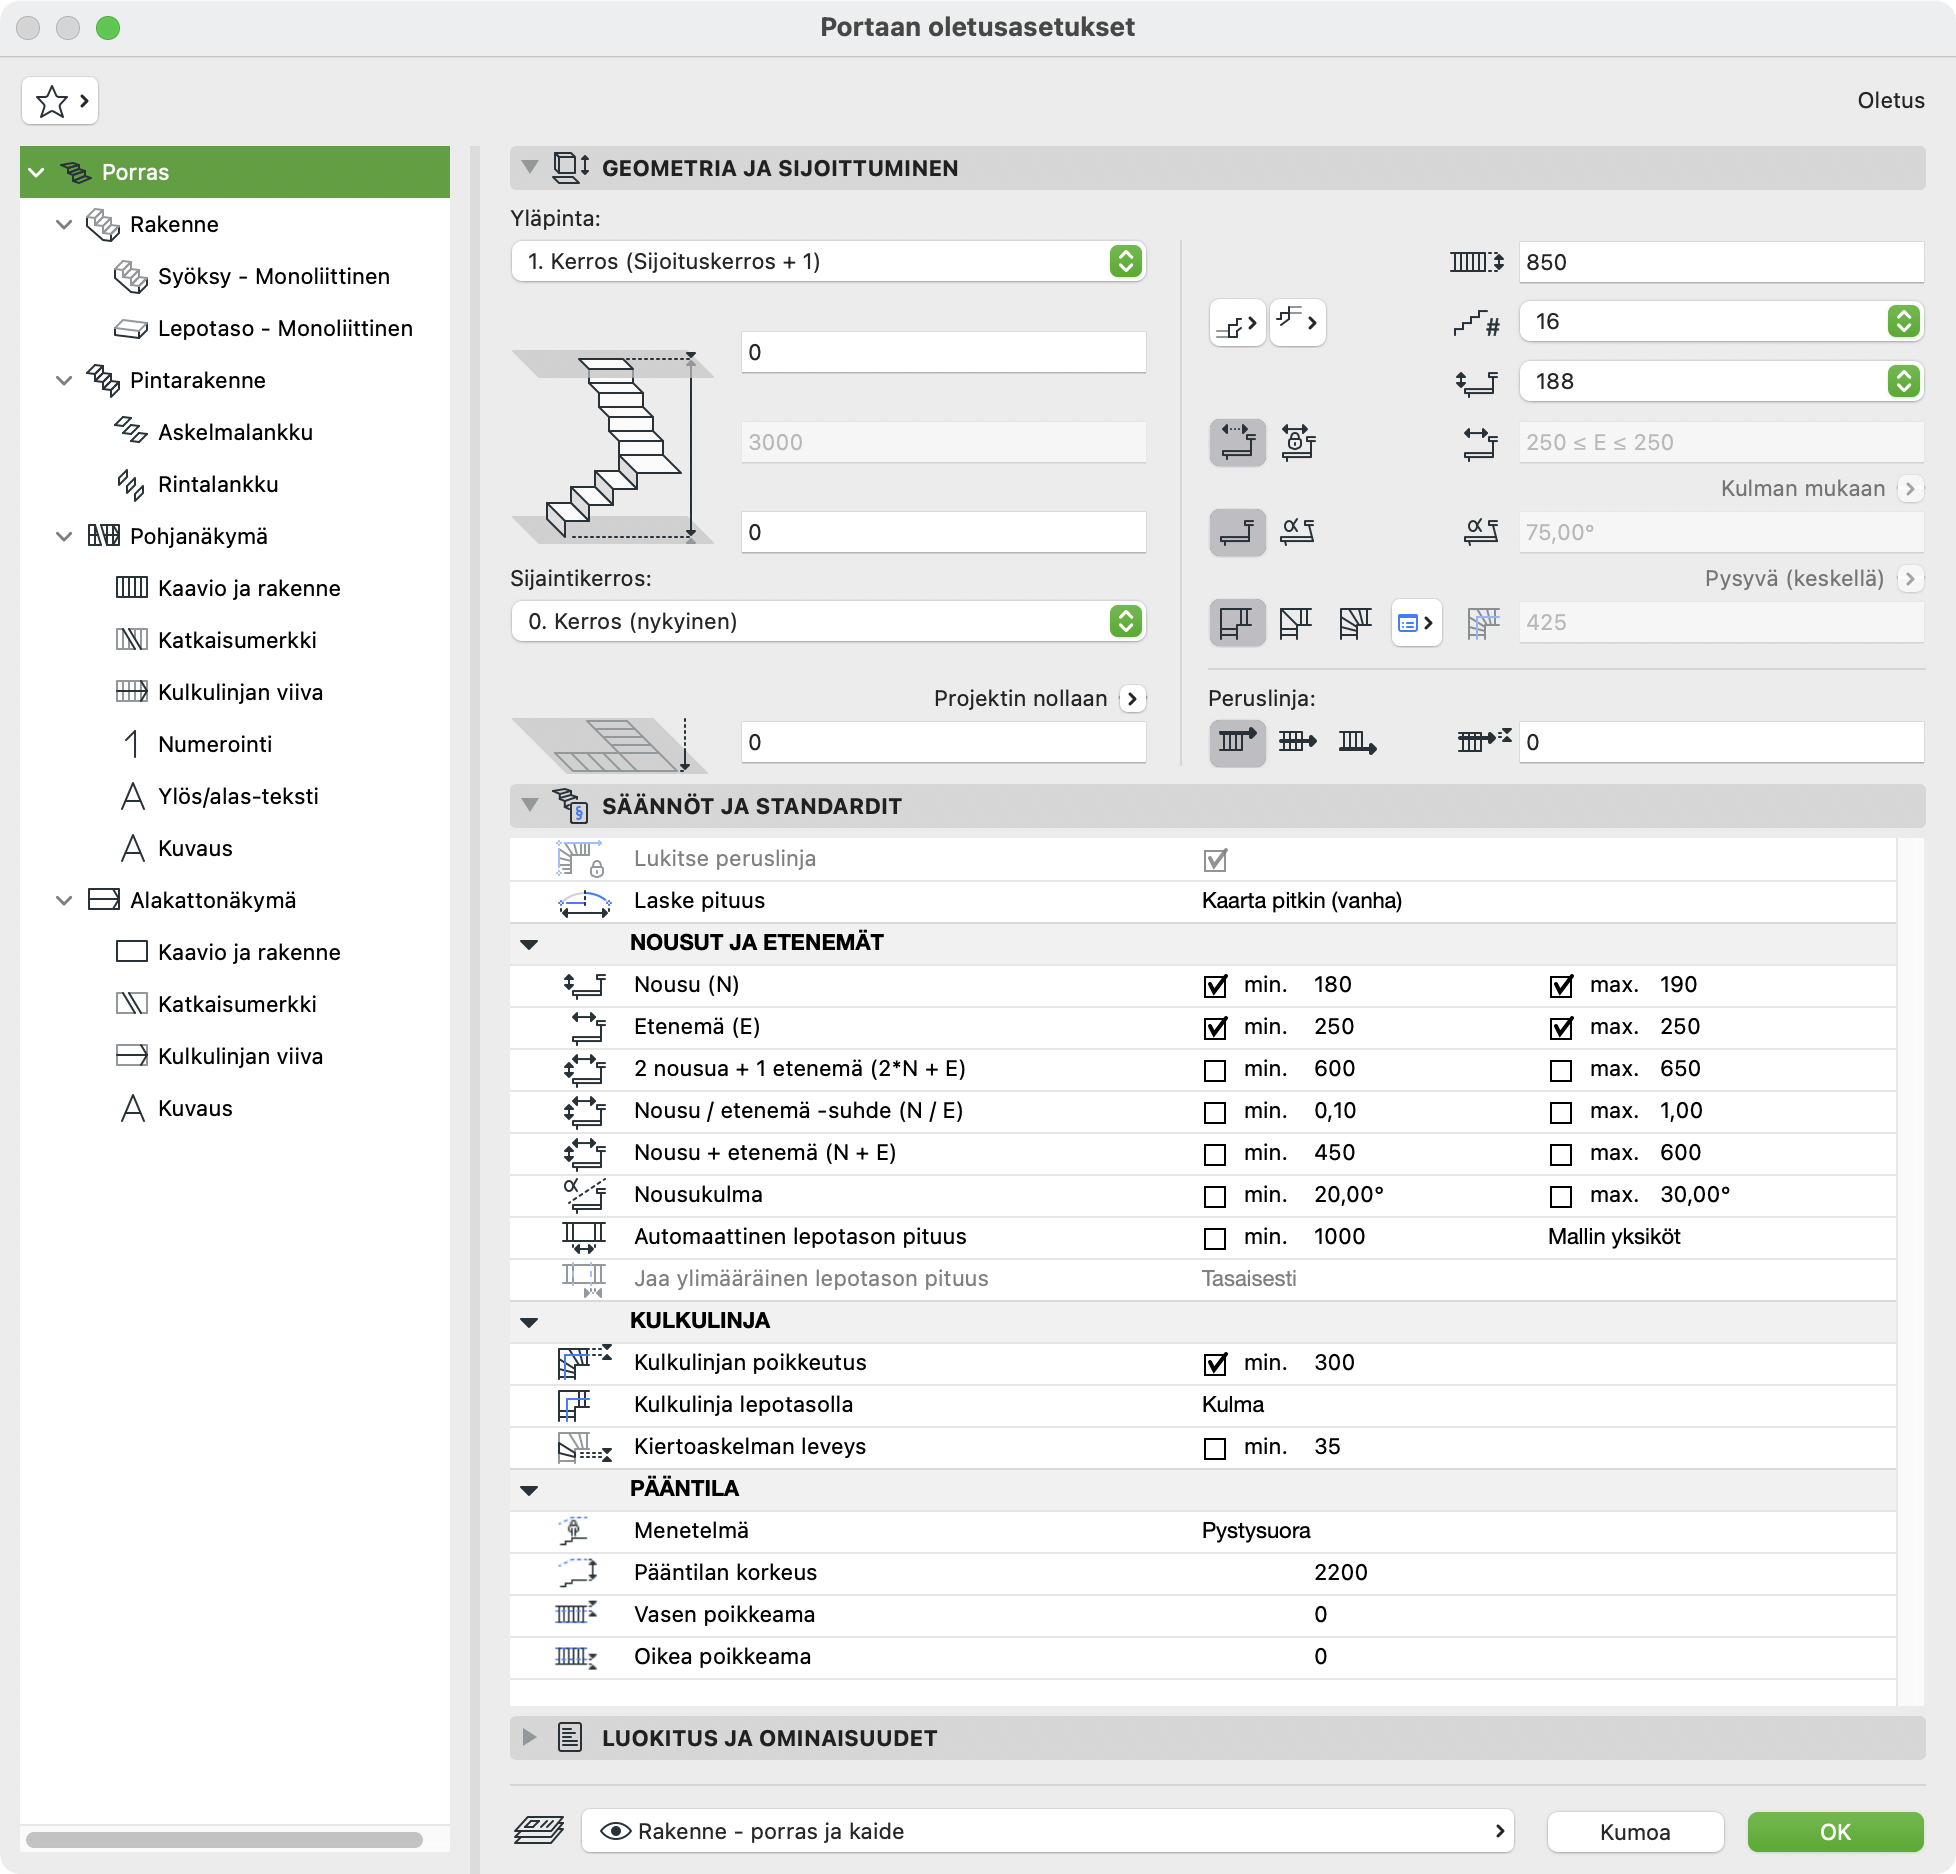Screen dimensions: 1956x1874
Task: Click the stair going-fixed icon button
Action: (x=1237, y=442)
